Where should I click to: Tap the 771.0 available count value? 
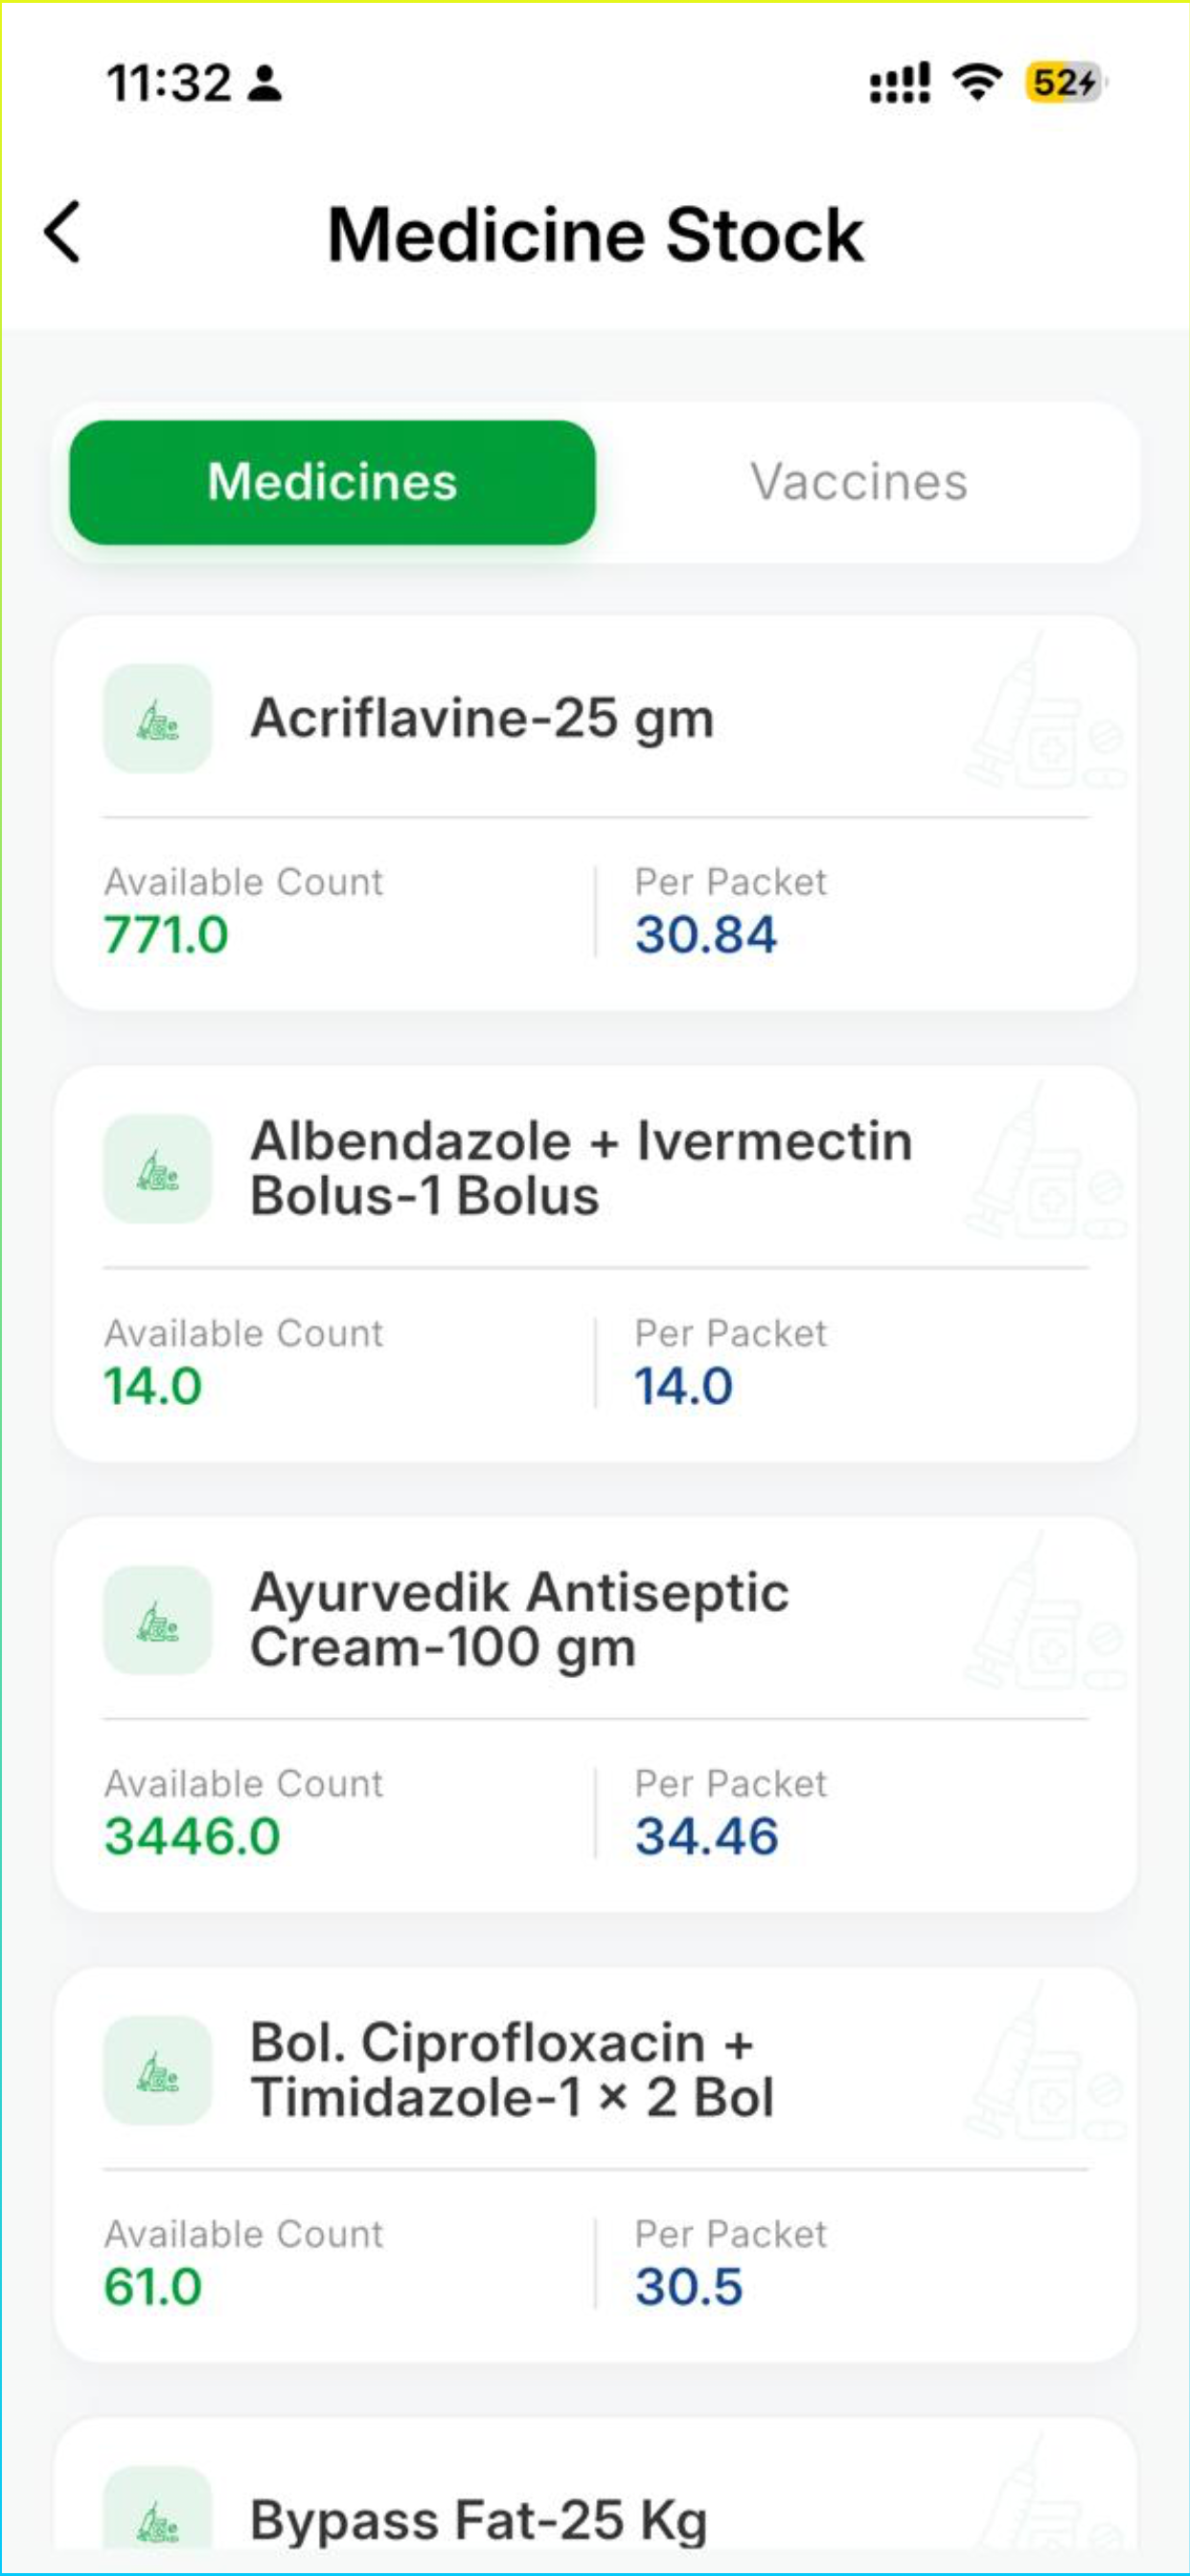point(166,935)
